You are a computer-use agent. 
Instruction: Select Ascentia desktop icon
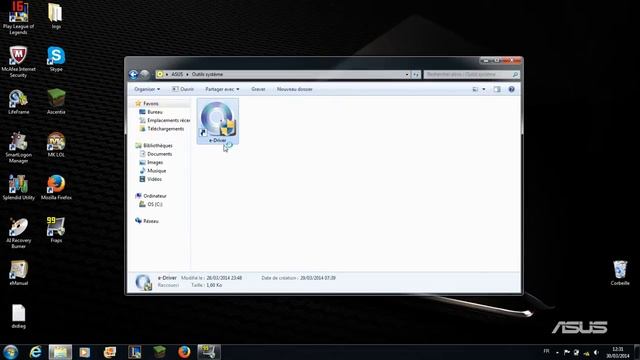(56, 101)
